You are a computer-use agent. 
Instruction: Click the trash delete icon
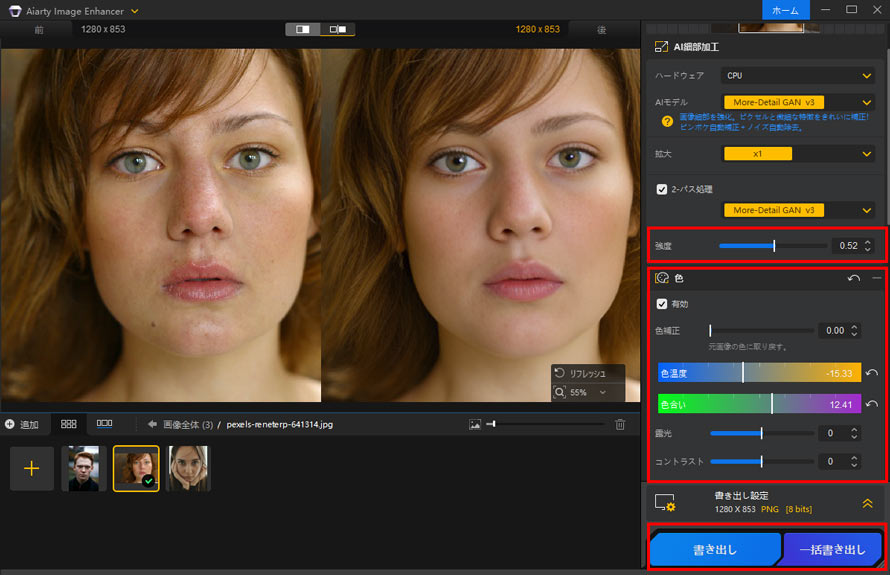coord(620,424)
